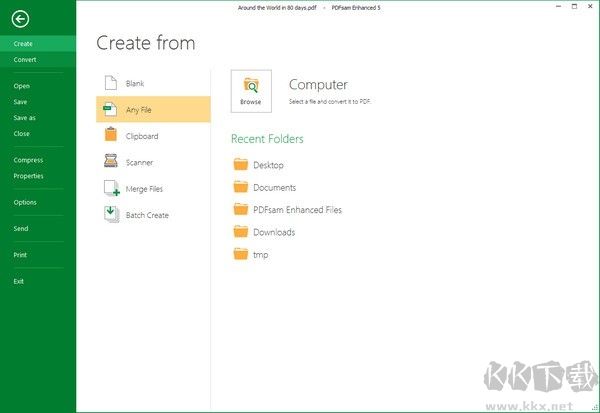Click the Browse folder button
Screen dimensions: 600x413
tap(251, 91)
